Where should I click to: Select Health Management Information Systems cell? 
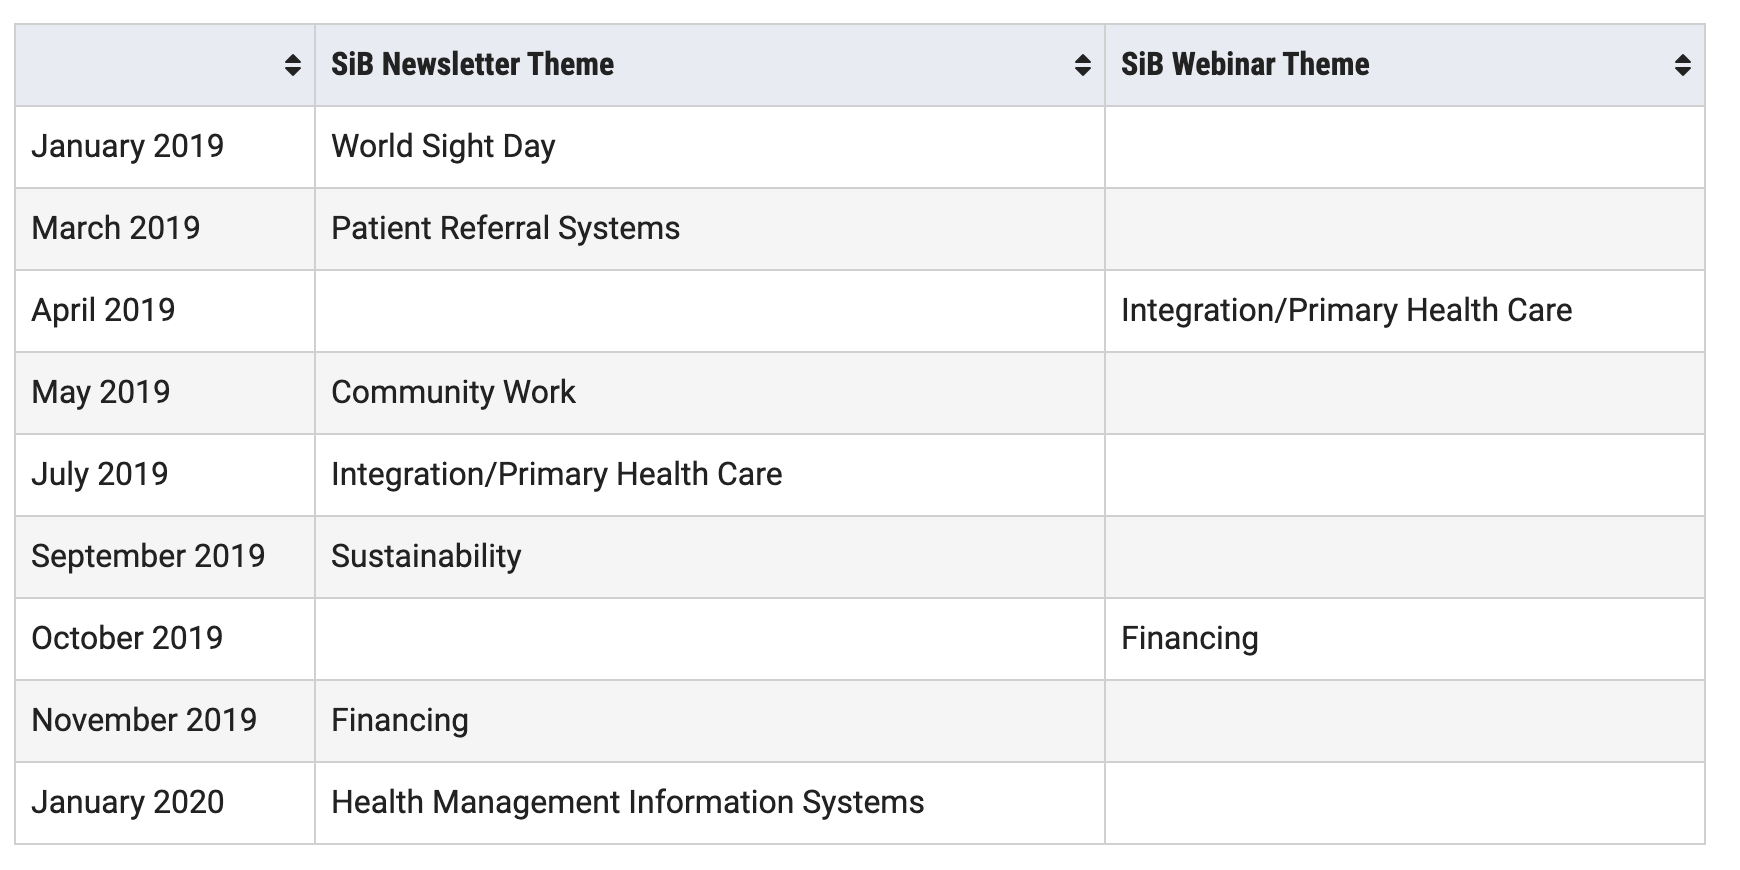pyautogui.click(x=710, y=803)
